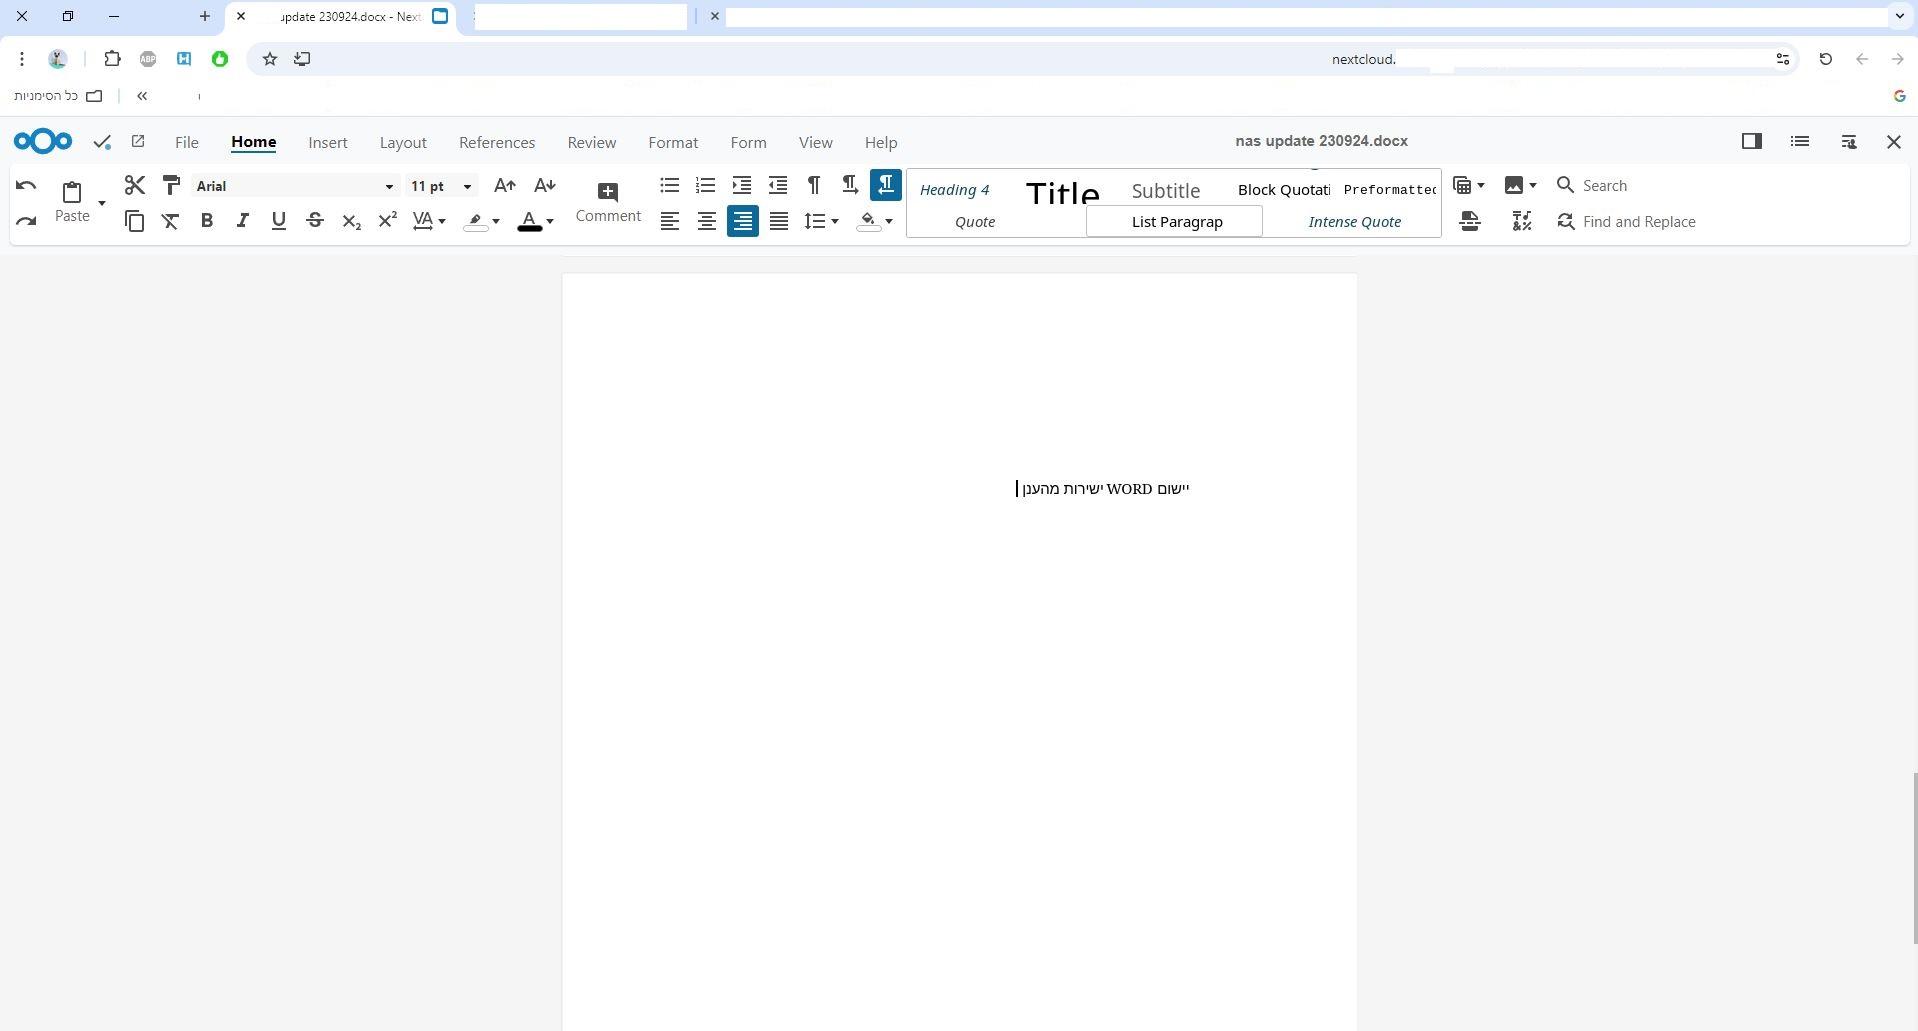Expand the line spacing dropdown
The image size is (1918, 1031).
pos(834,221)
